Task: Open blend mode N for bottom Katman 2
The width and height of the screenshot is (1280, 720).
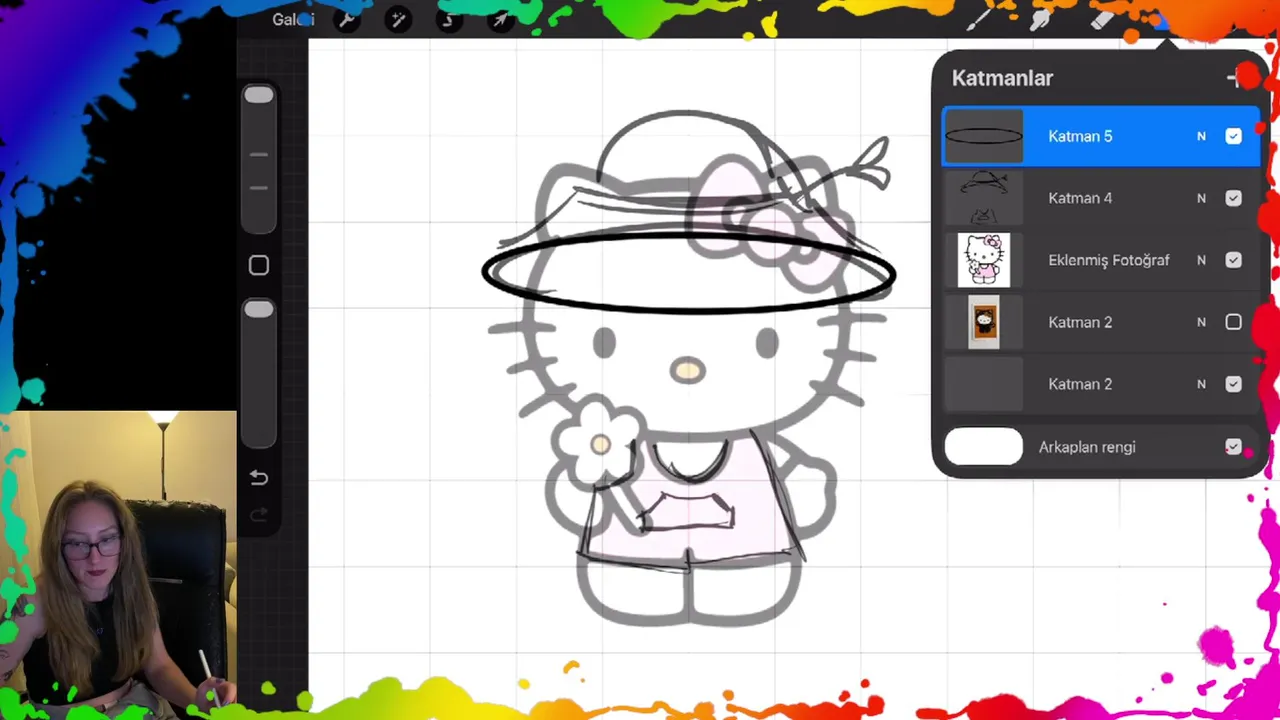Action: click(1201, 384)
